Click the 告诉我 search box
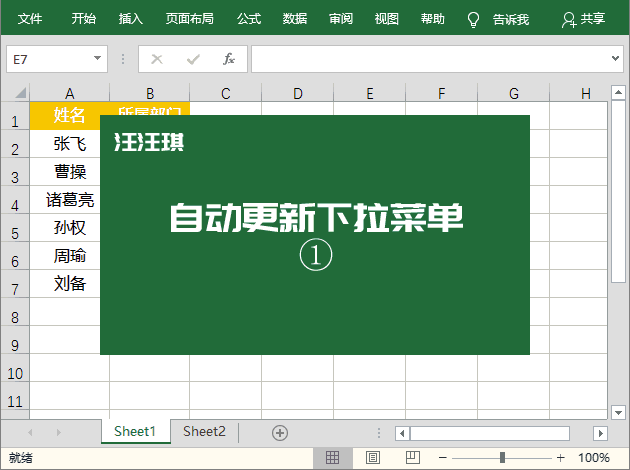This screenshot has height=470, width=630. pos(511,19)
